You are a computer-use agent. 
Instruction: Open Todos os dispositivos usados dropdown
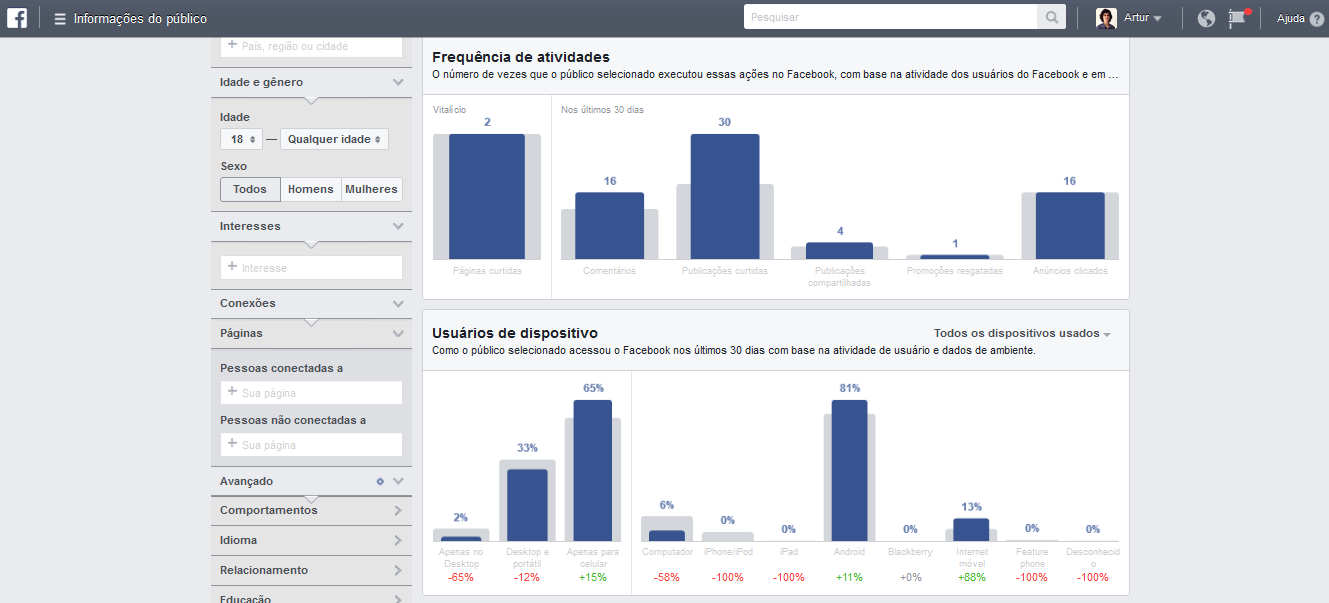[1022, 333]
